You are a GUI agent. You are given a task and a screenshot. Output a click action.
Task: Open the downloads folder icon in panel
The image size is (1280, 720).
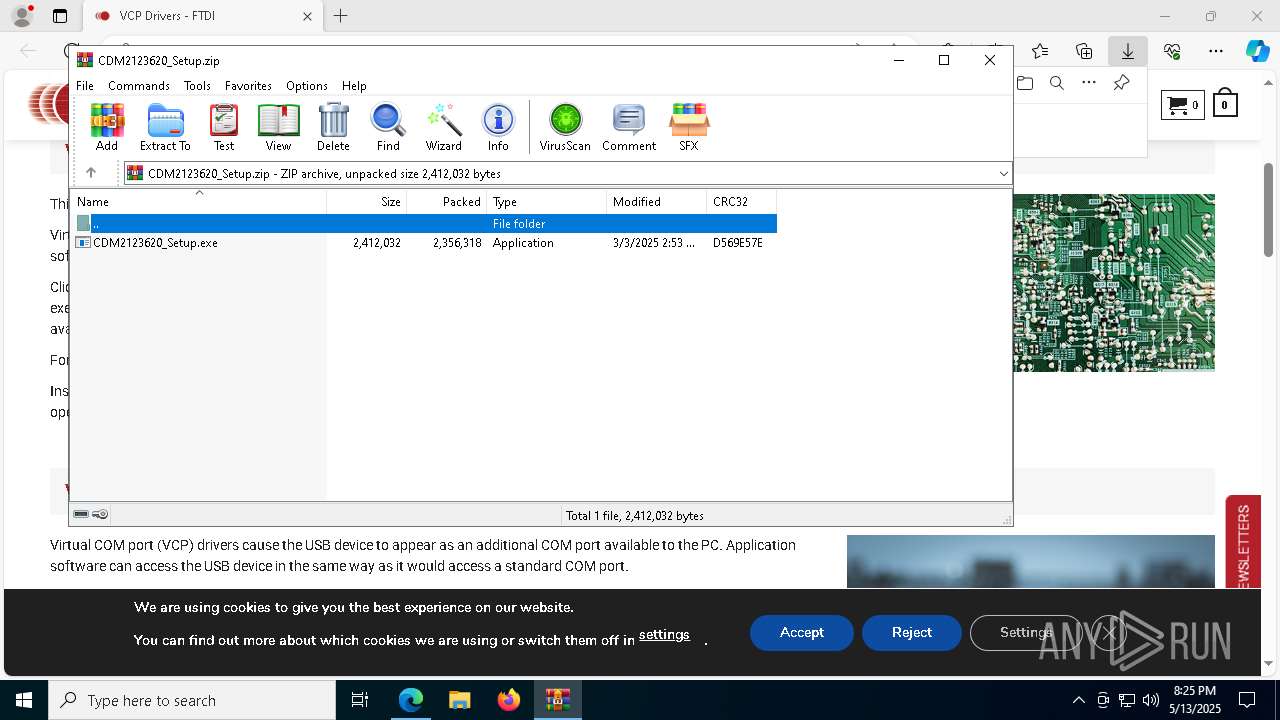[1025, 83]
